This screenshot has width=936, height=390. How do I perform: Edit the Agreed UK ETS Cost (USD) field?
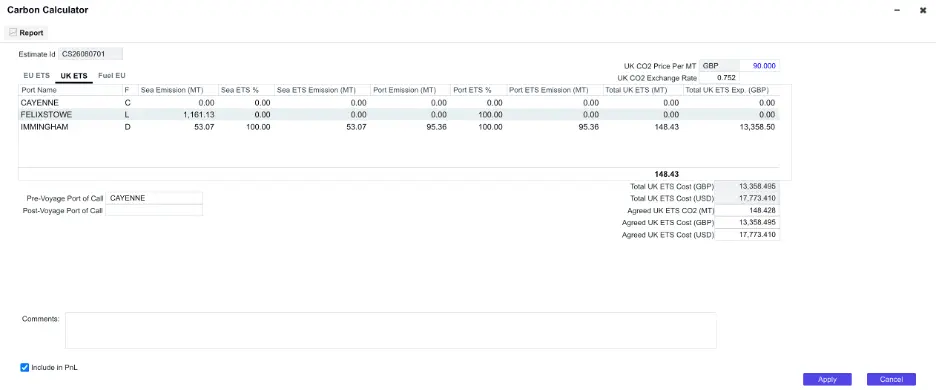[747, 235]
